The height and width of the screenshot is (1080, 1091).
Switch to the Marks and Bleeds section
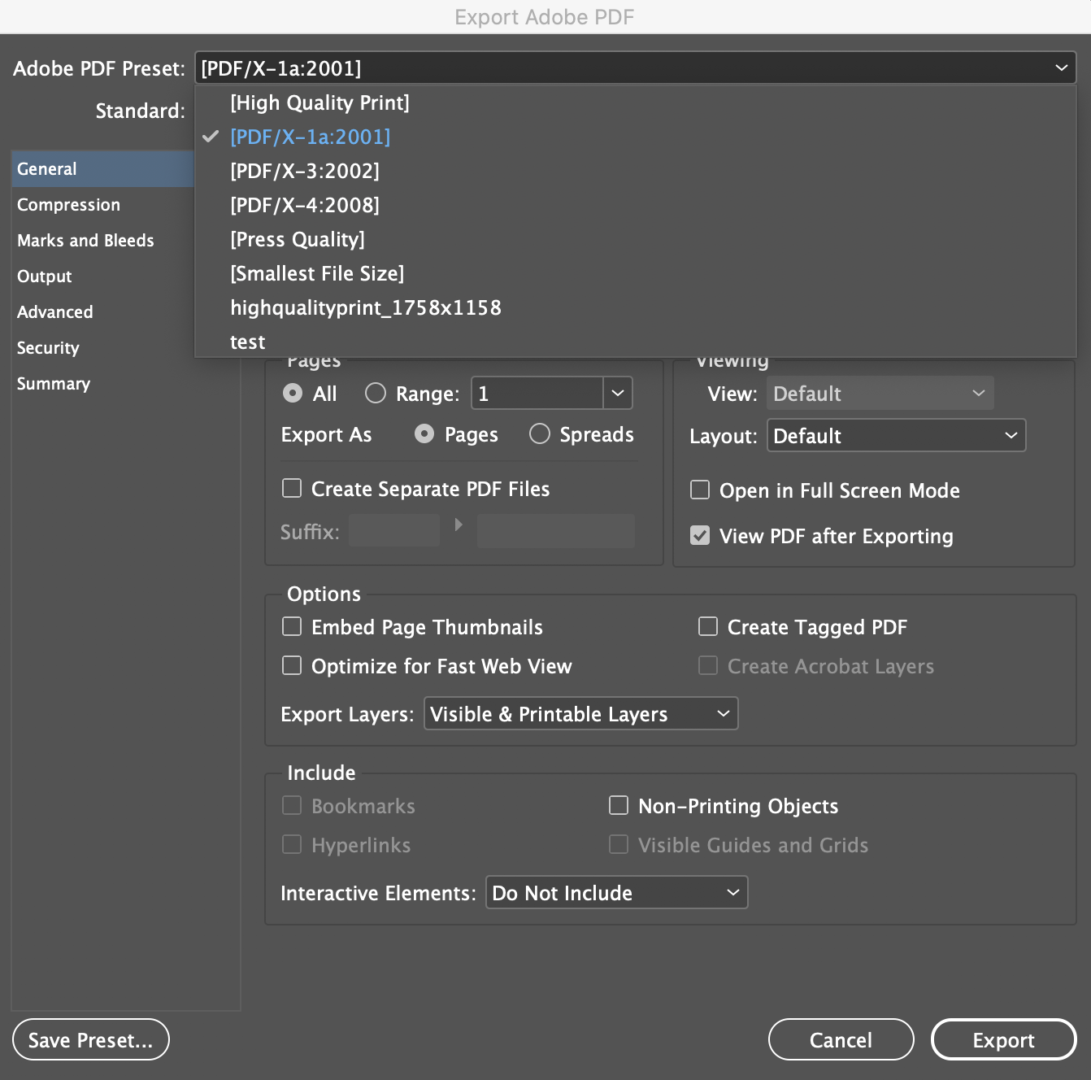click(x=85, y=241)
